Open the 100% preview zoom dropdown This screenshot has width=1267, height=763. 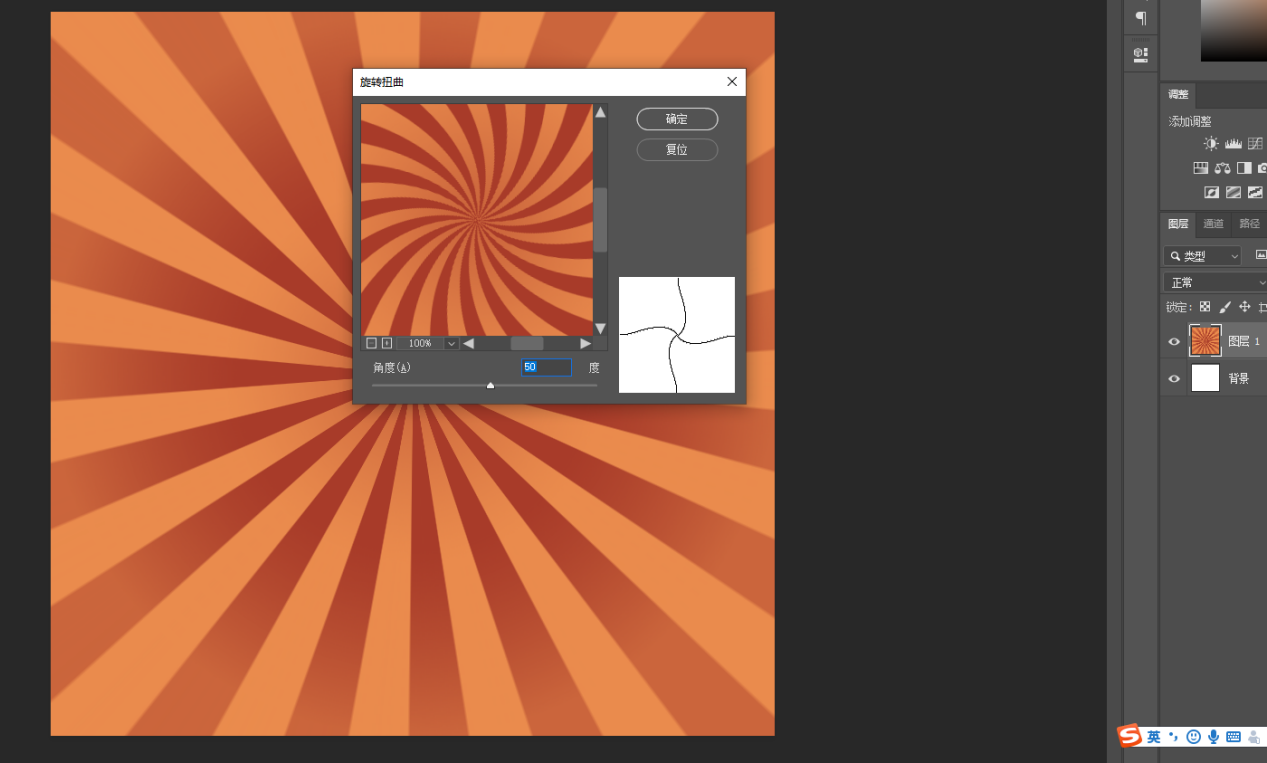451,343
